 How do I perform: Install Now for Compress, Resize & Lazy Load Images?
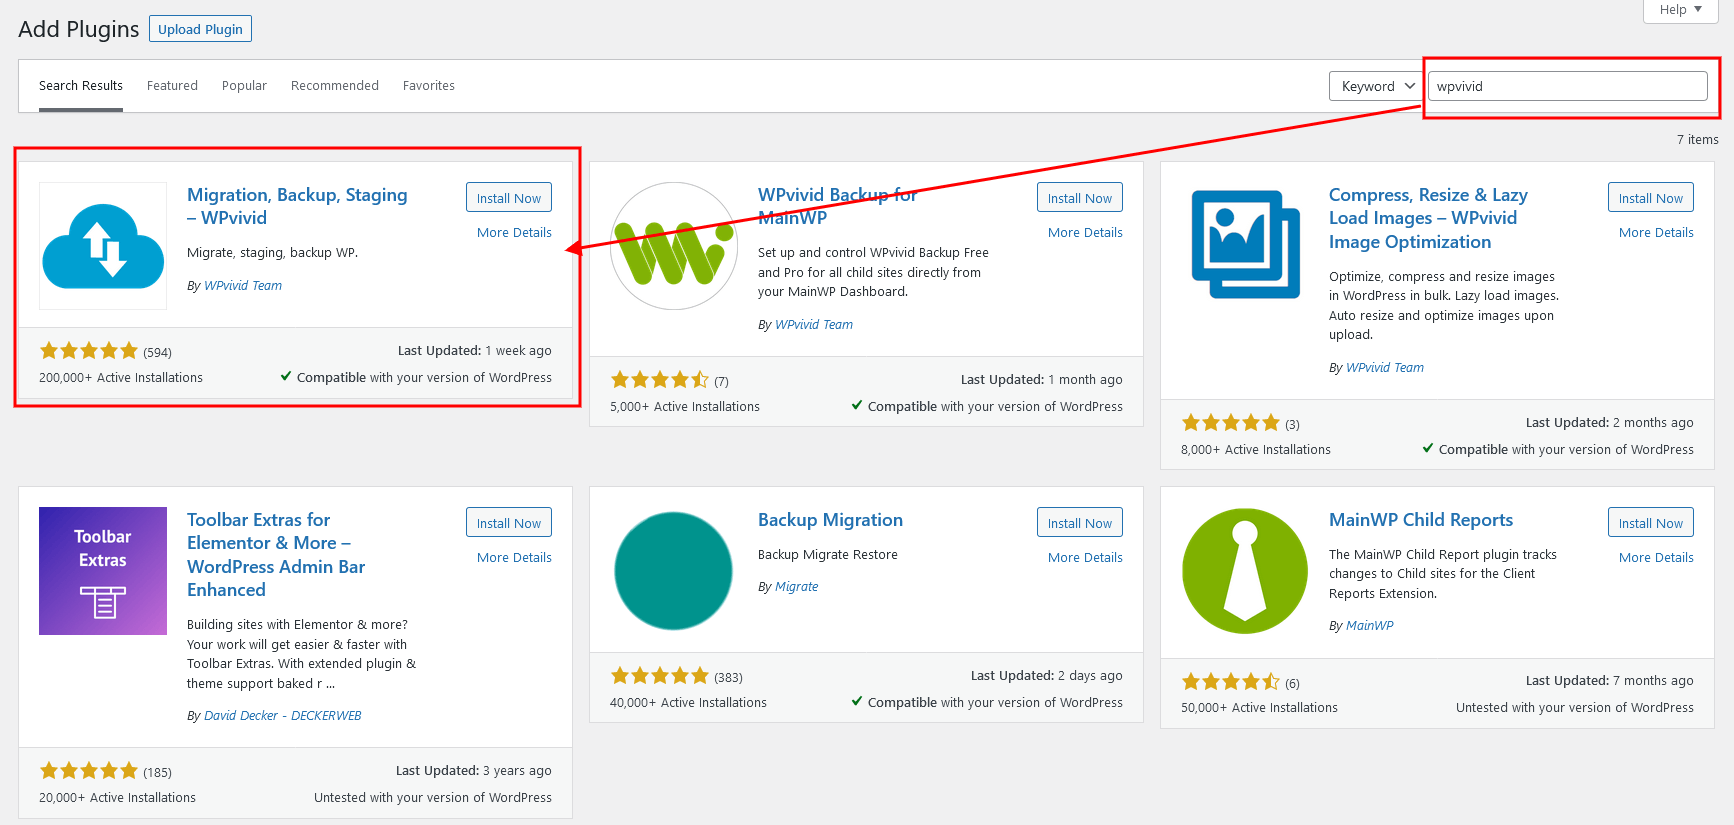[1651, 198]
